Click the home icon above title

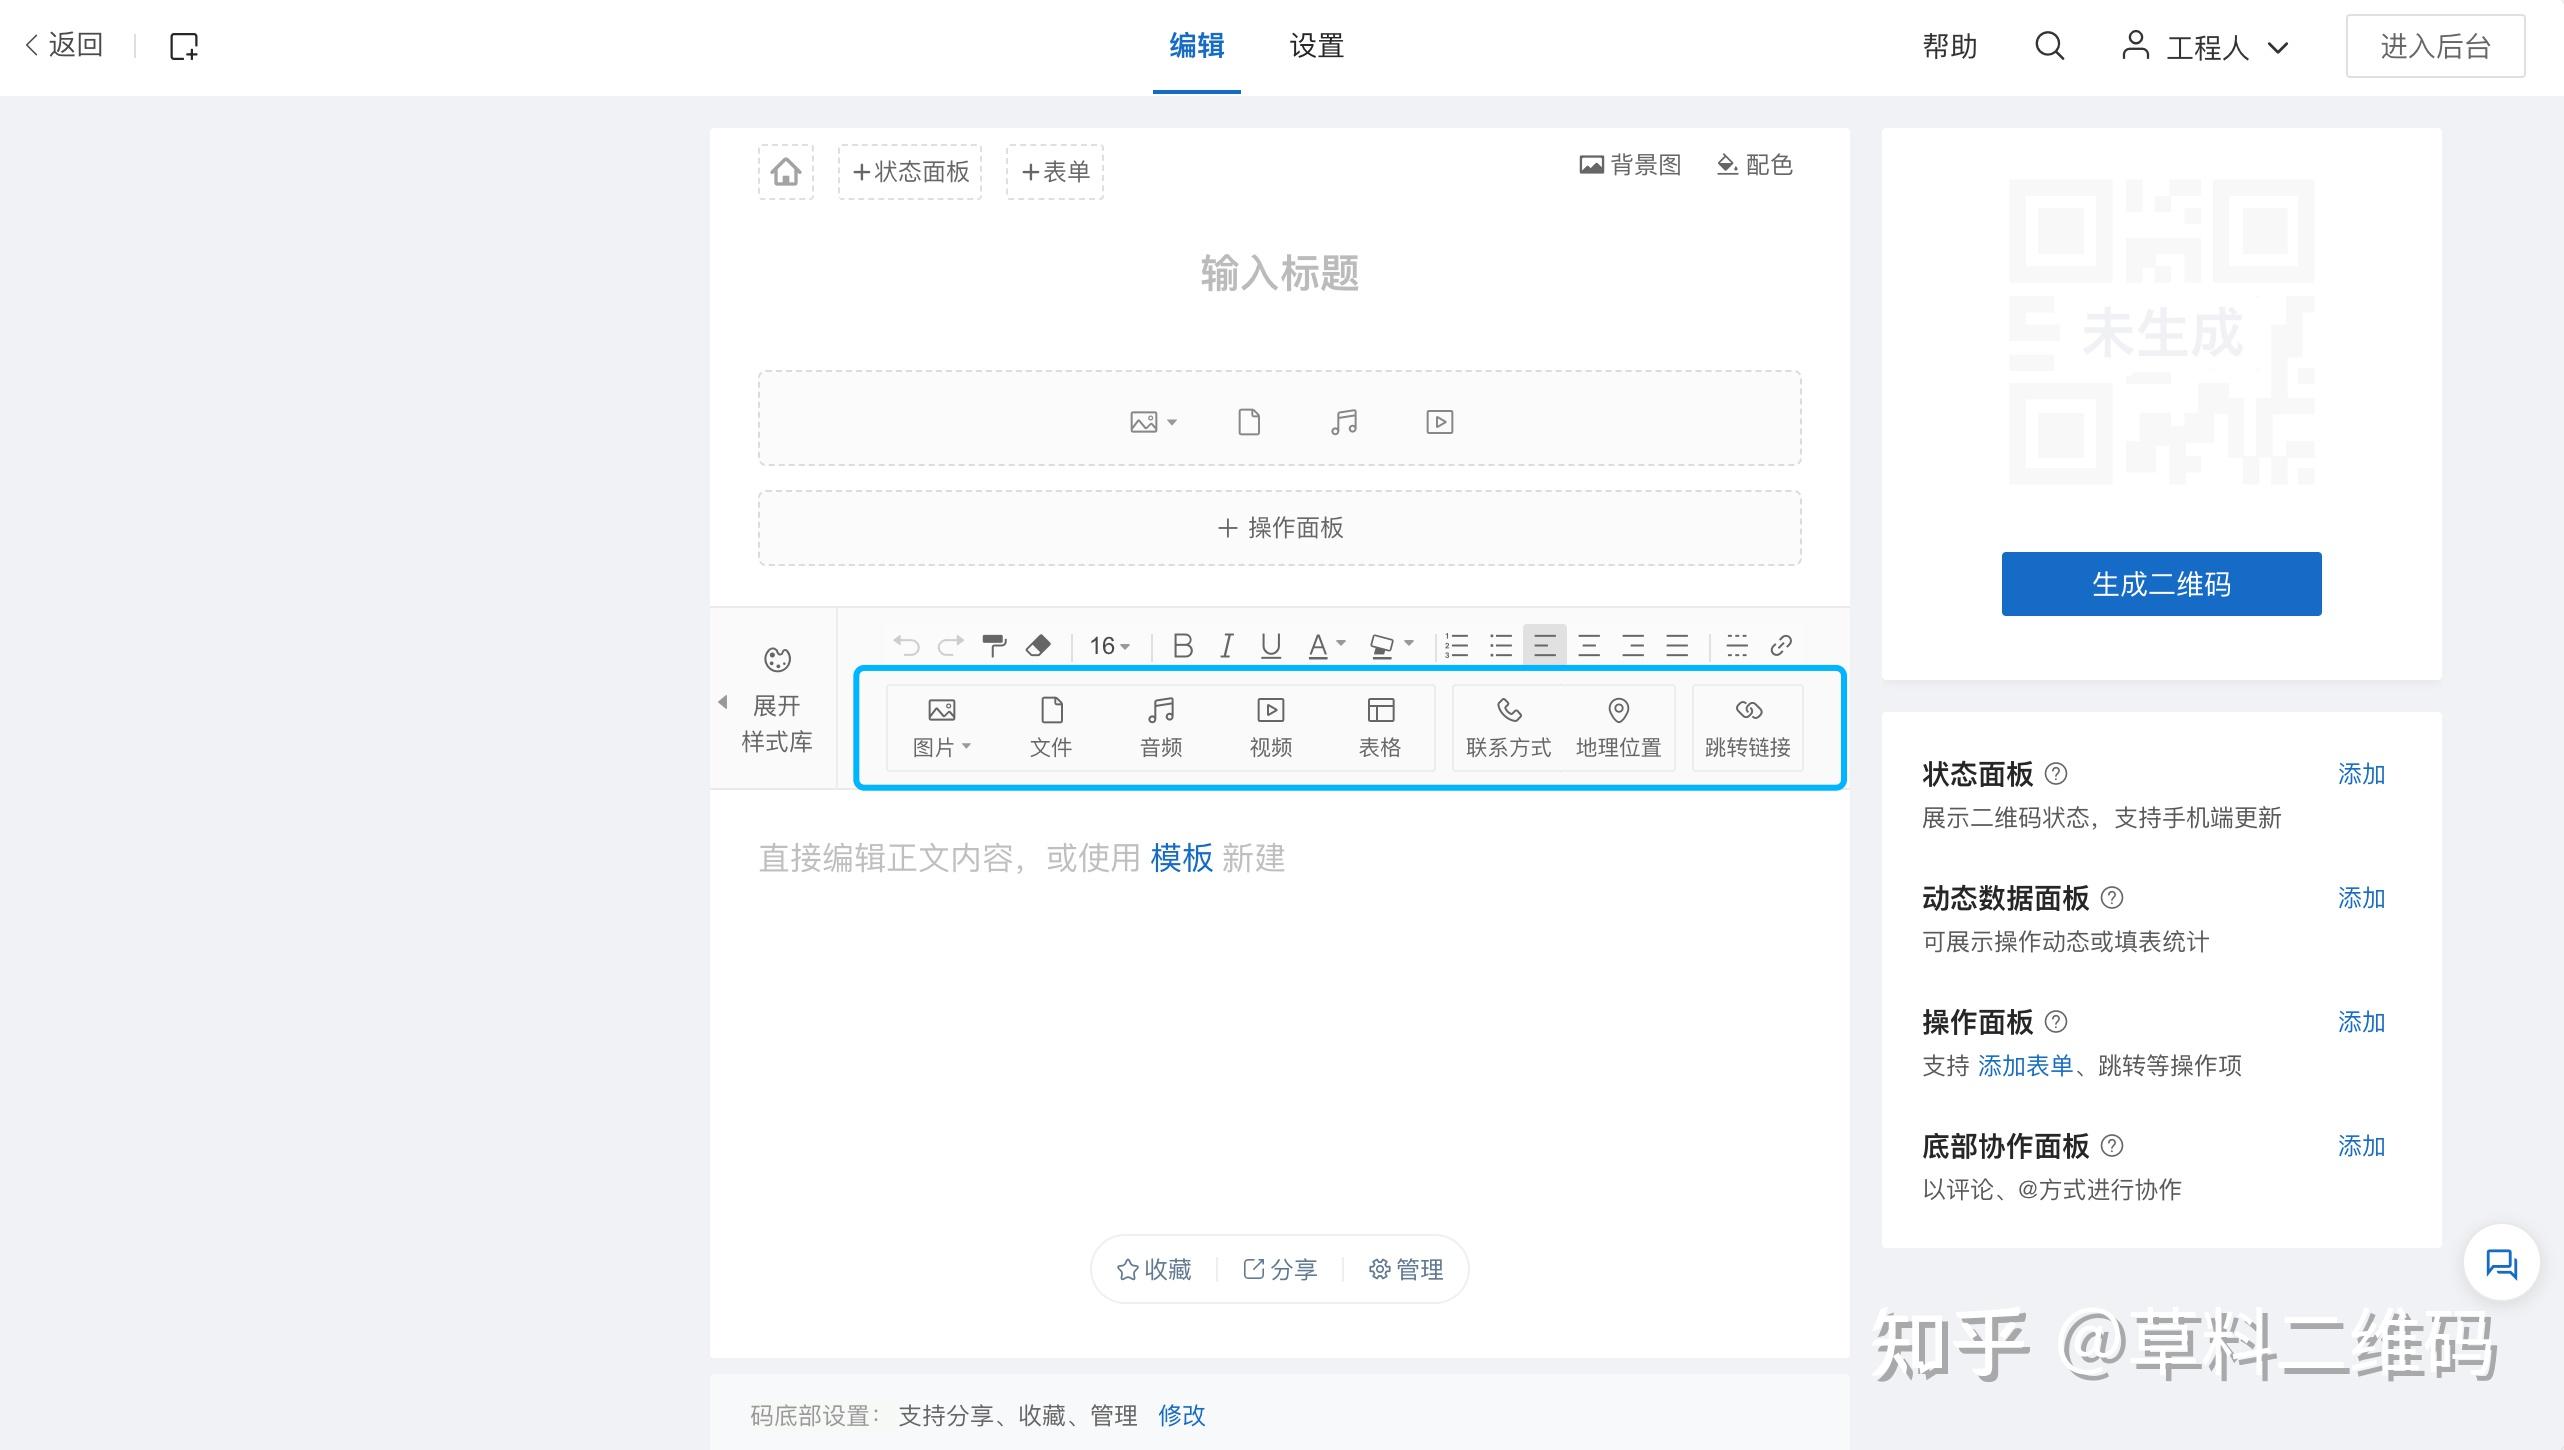click(786, 172)
